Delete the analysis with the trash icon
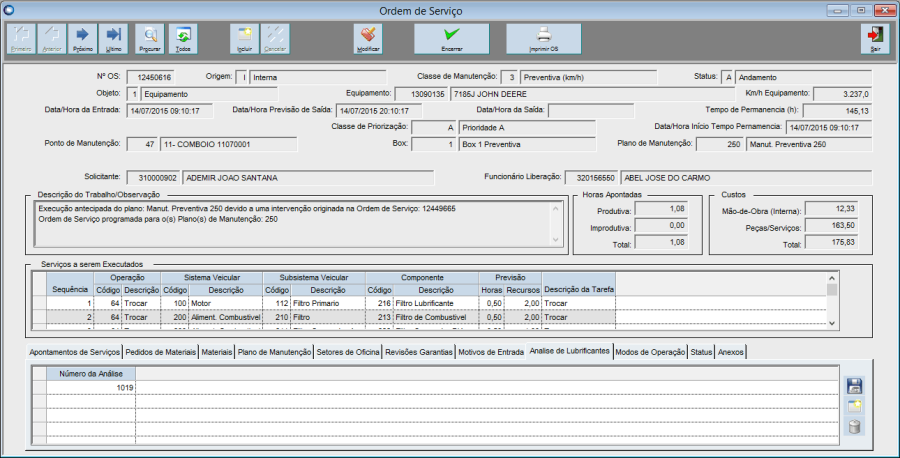The width and height of the screenshot is (900, 458). click(x=855, y=427)
